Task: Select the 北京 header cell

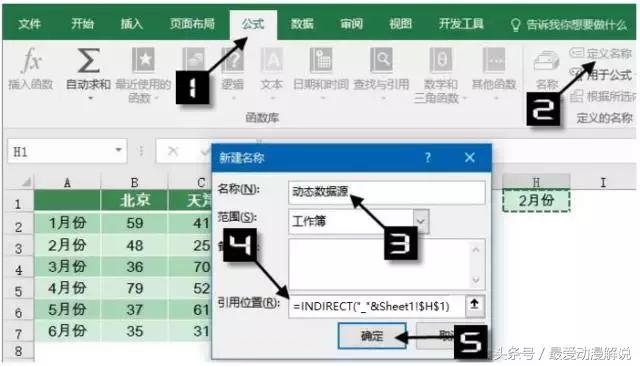Action: 134,200
